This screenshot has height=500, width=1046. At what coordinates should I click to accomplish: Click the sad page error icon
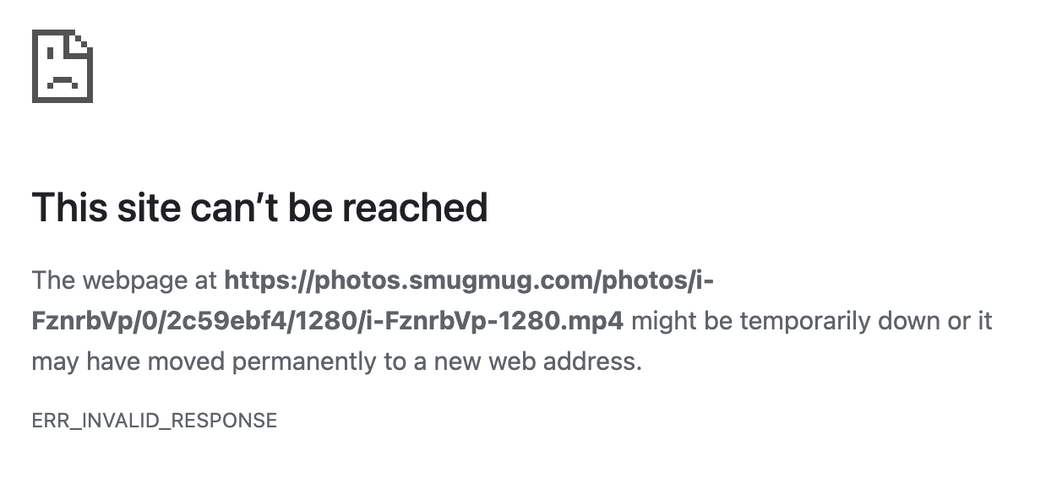coord(62,66)
